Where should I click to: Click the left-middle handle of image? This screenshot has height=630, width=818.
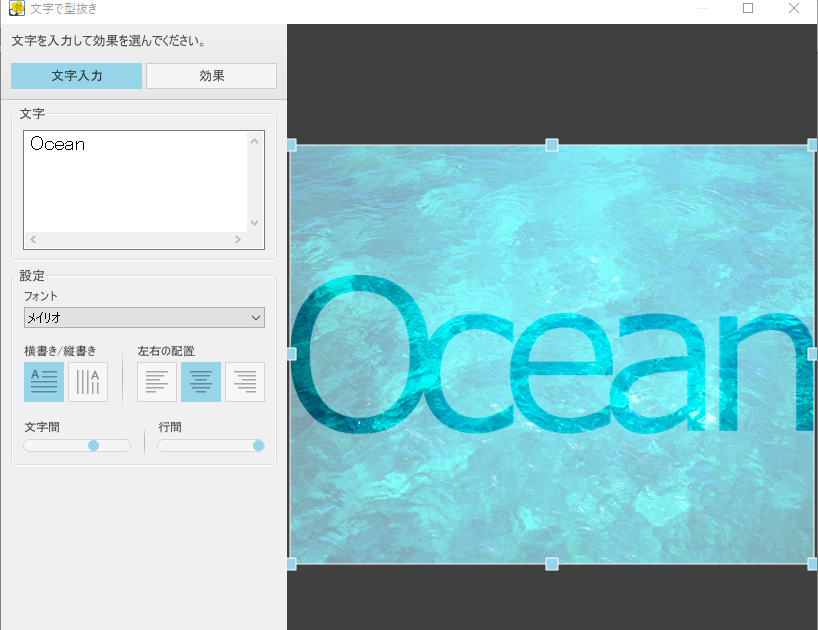[x=292, y=354]
